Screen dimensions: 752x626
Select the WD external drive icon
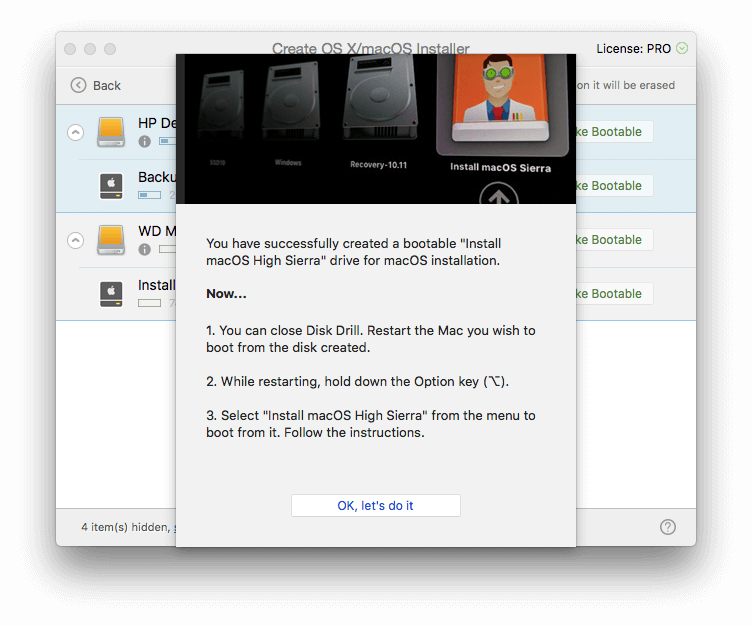click(111, 240)
